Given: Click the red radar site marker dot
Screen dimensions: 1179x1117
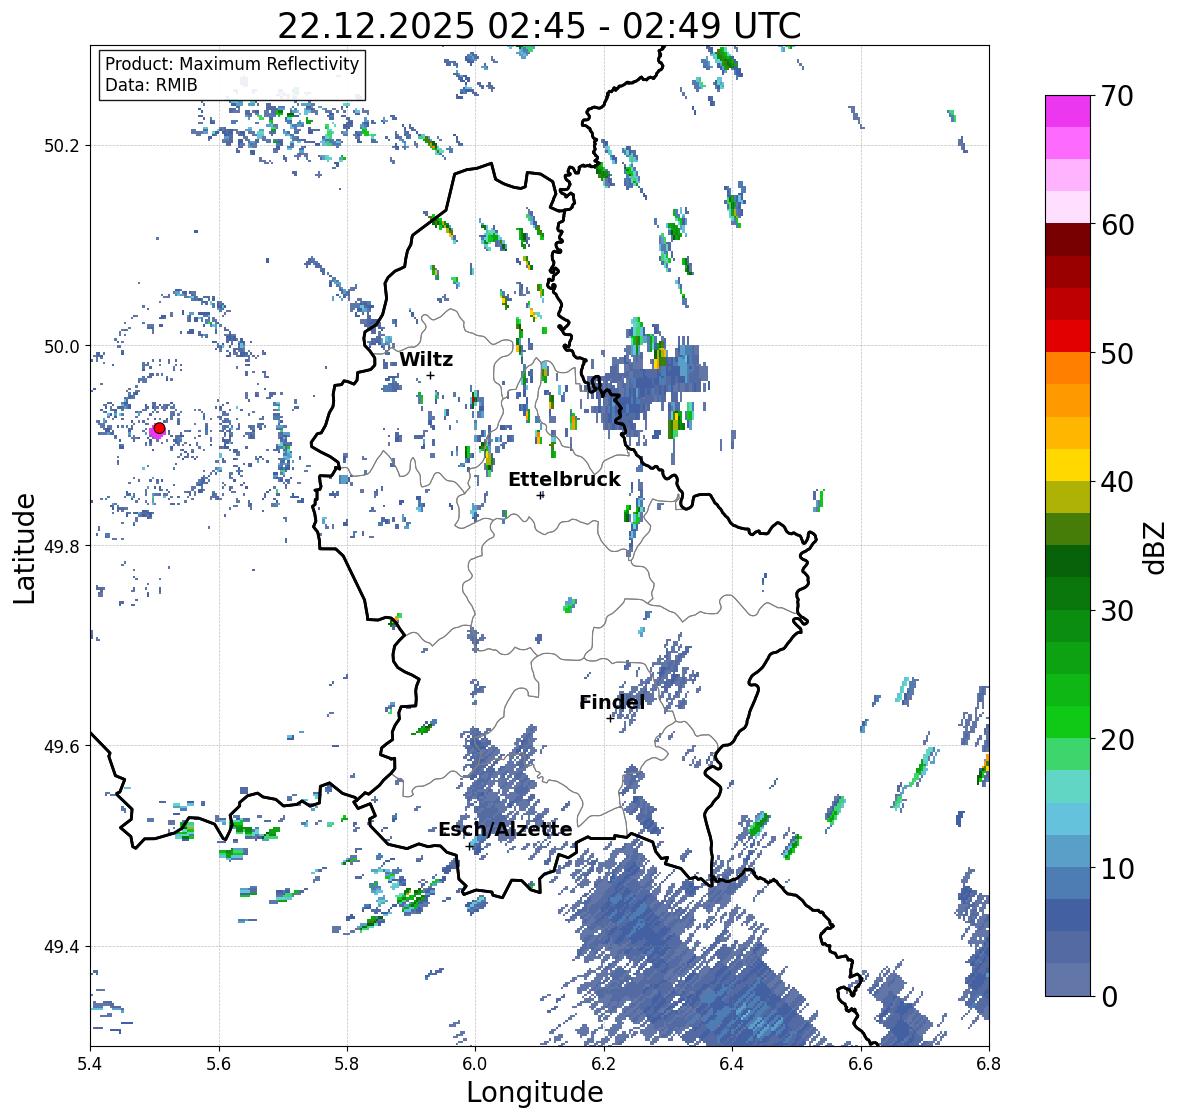Looking at the screenshot, I should (x=159, y=428).
